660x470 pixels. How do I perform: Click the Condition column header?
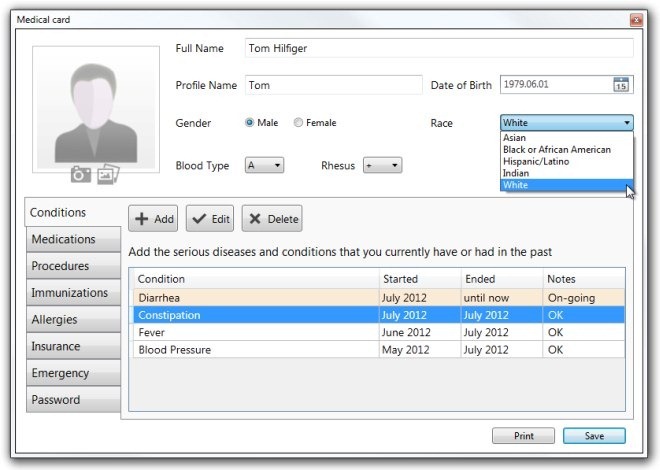pos(256,279)
